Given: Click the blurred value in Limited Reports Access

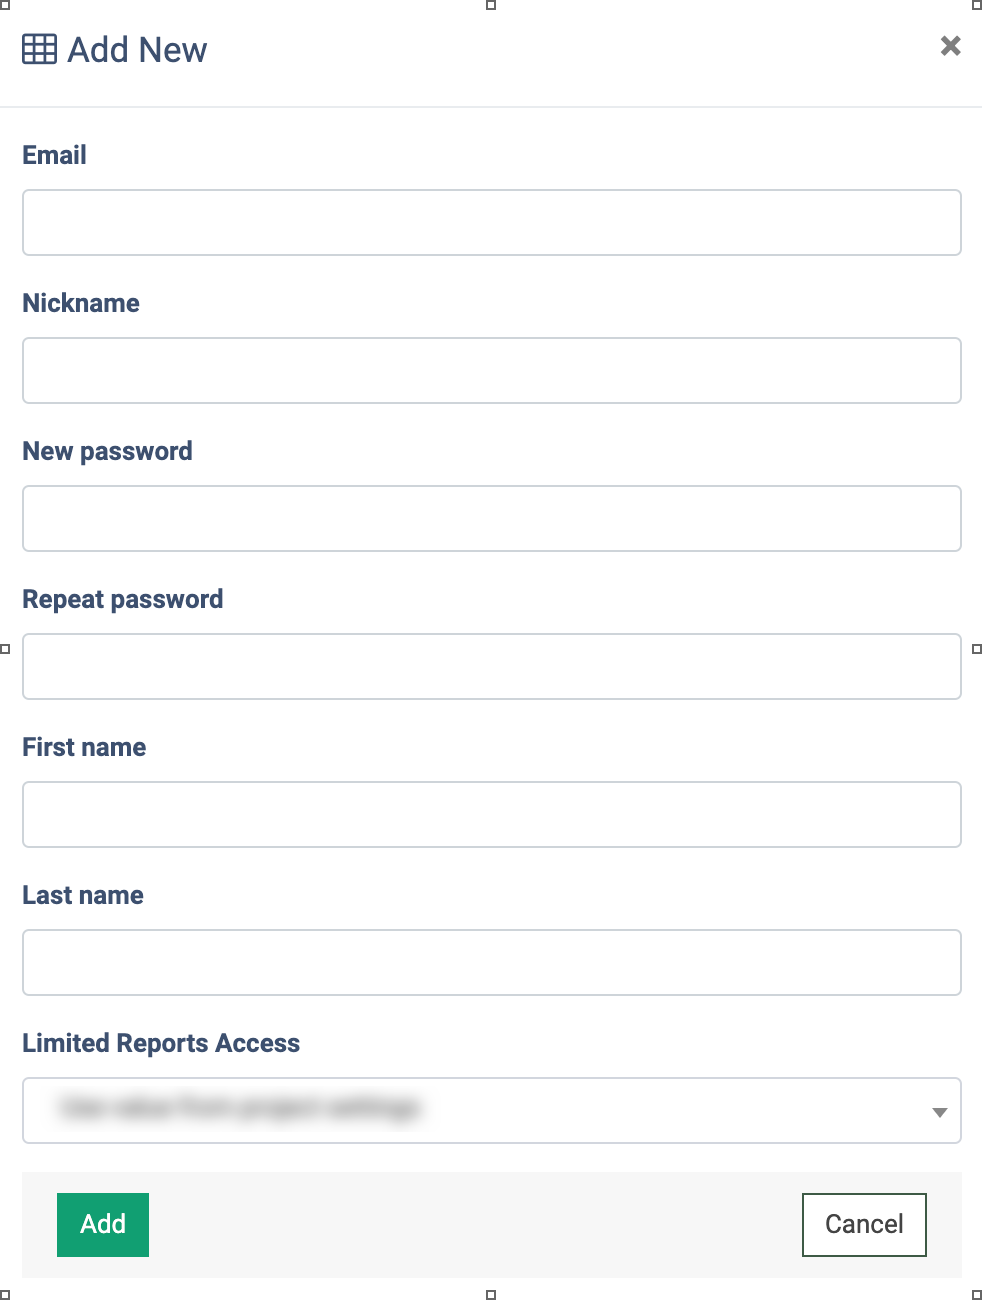Looking at the screenshot, I should [240, 1108].
